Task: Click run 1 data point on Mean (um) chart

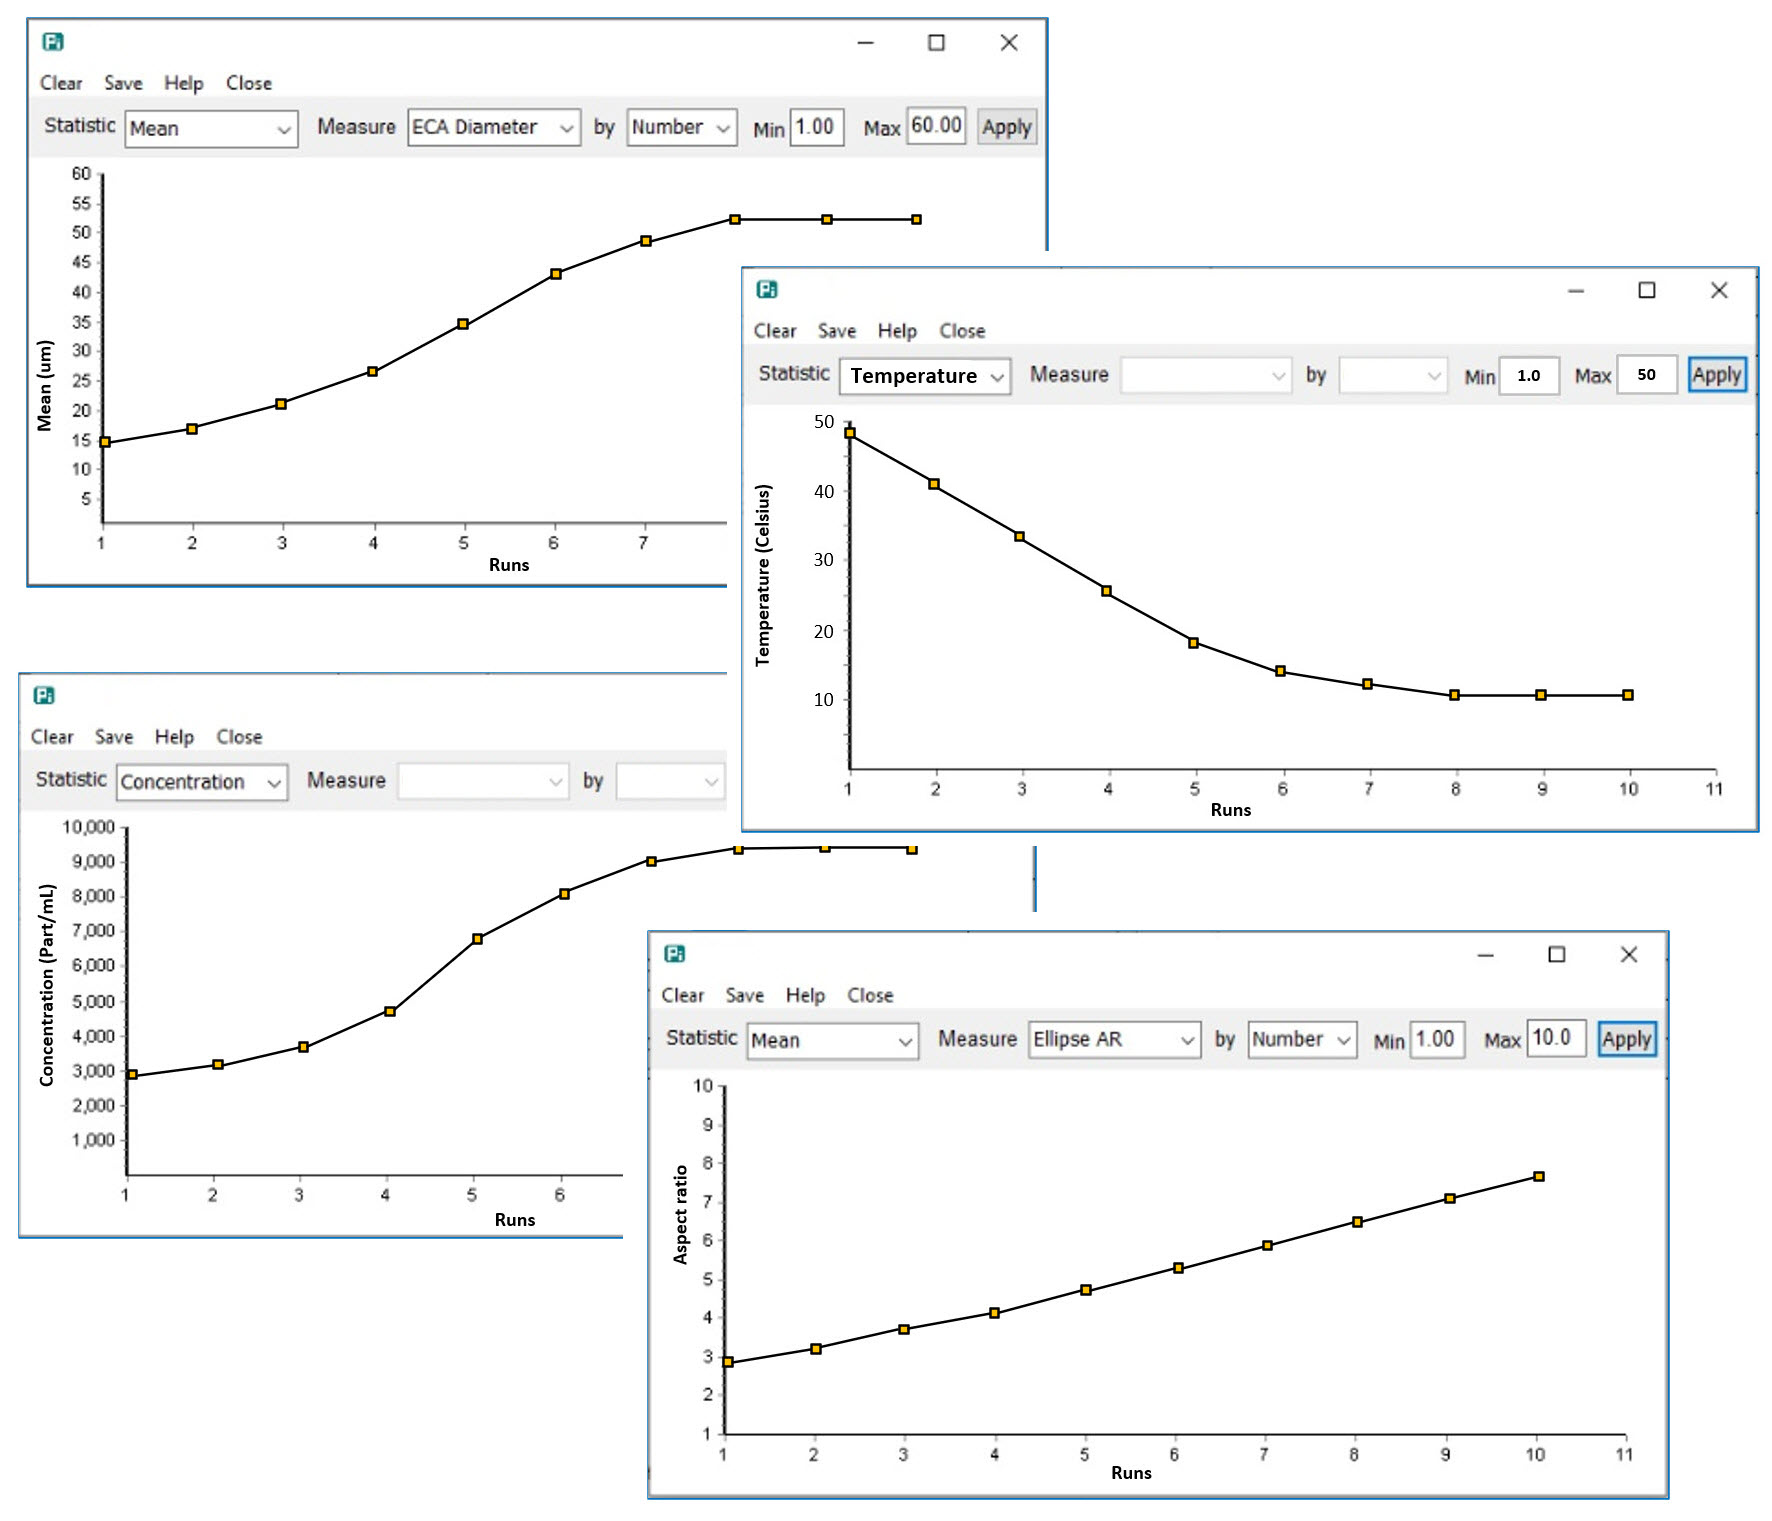Action: coord(105,442)
